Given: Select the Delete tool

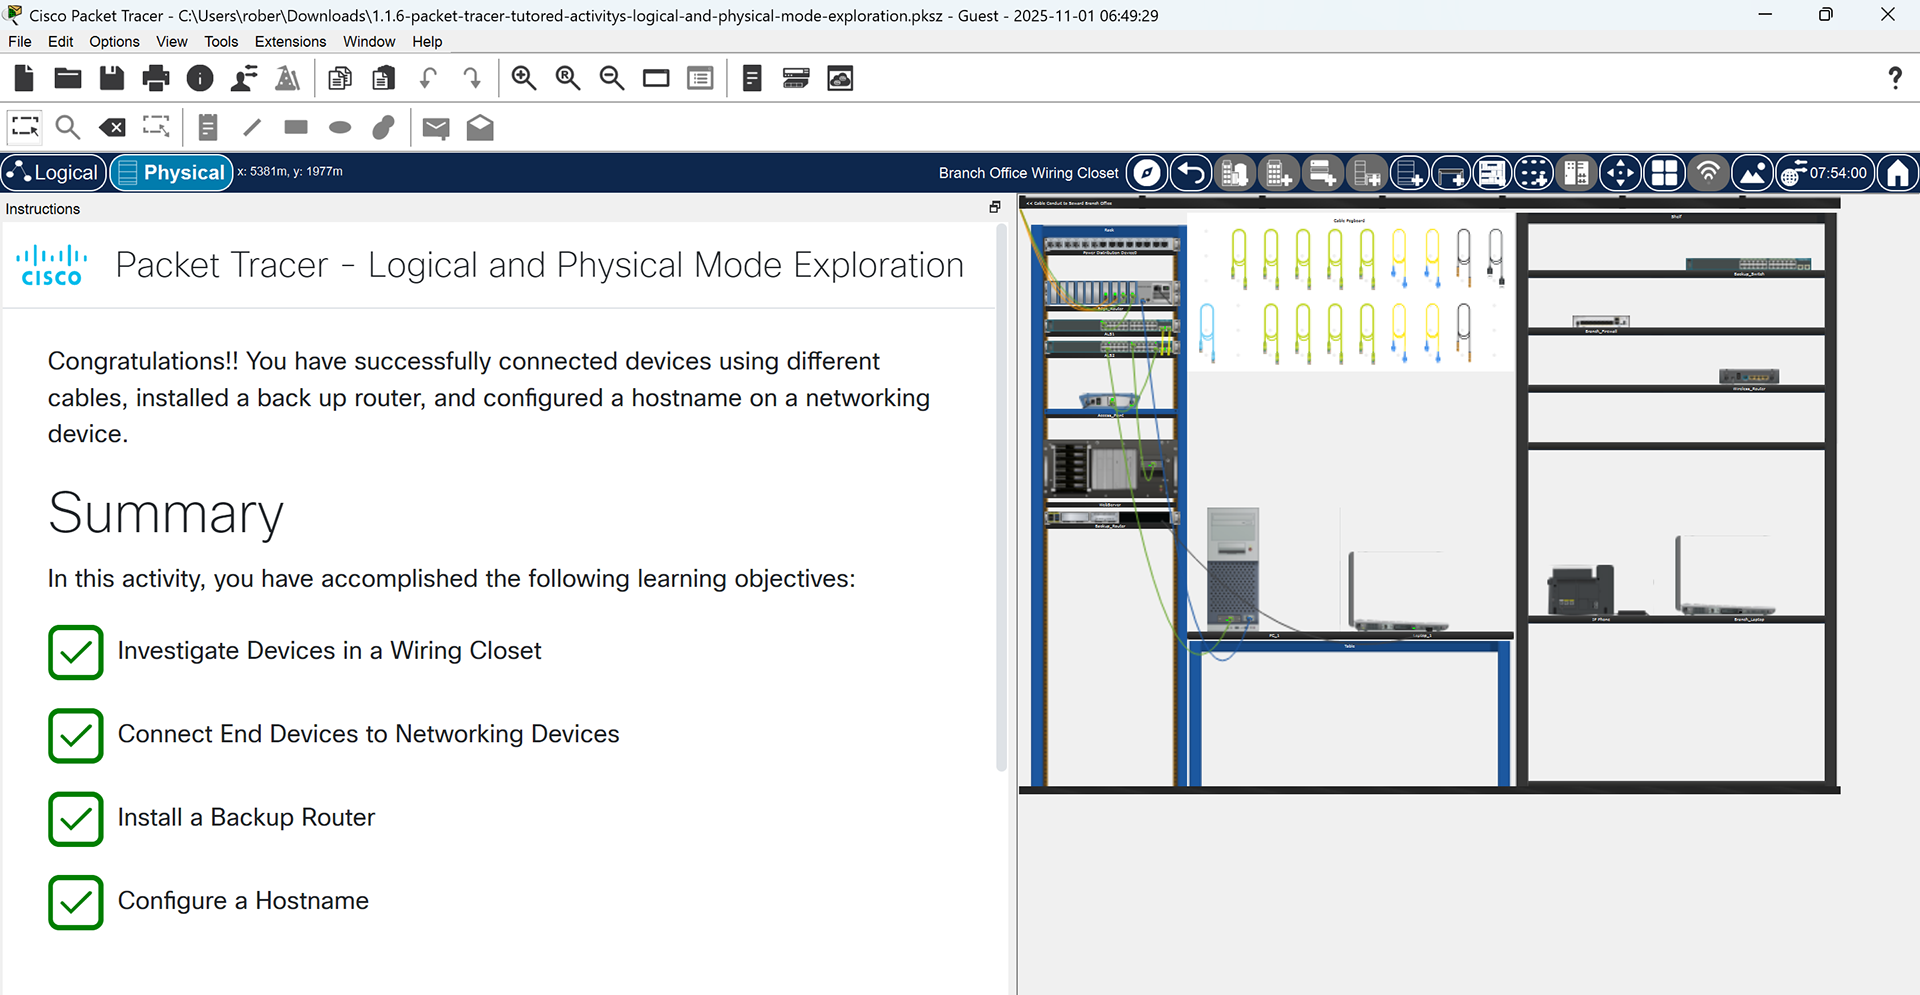Looking at the screenshot, I should [x=112, y=127].
